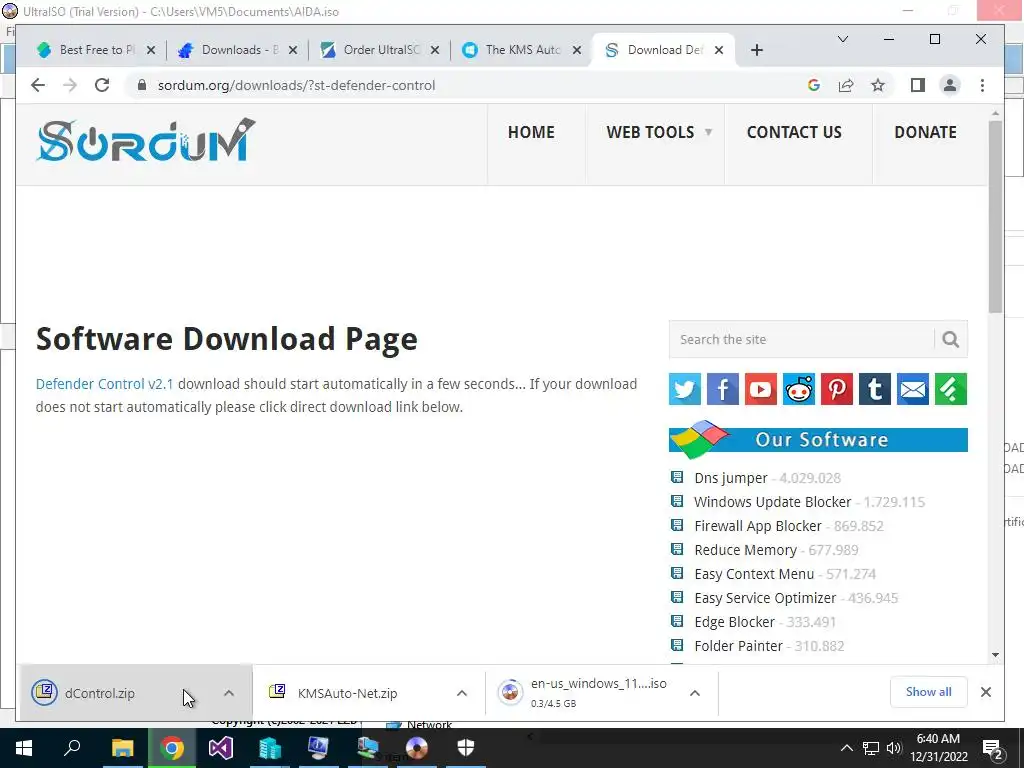This screenshot has height=768, width=1024.
Task: Open the browser side panel icon
Action: pos(918,85)
